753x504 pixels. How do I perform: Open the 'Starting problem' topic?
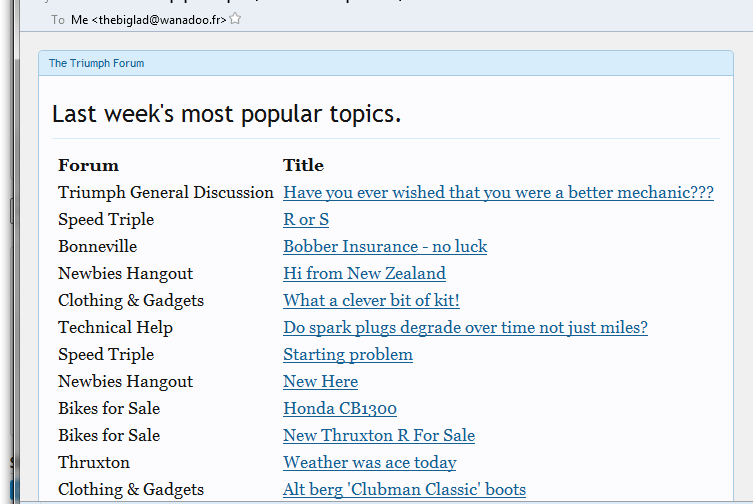click(x=347, y=355)
